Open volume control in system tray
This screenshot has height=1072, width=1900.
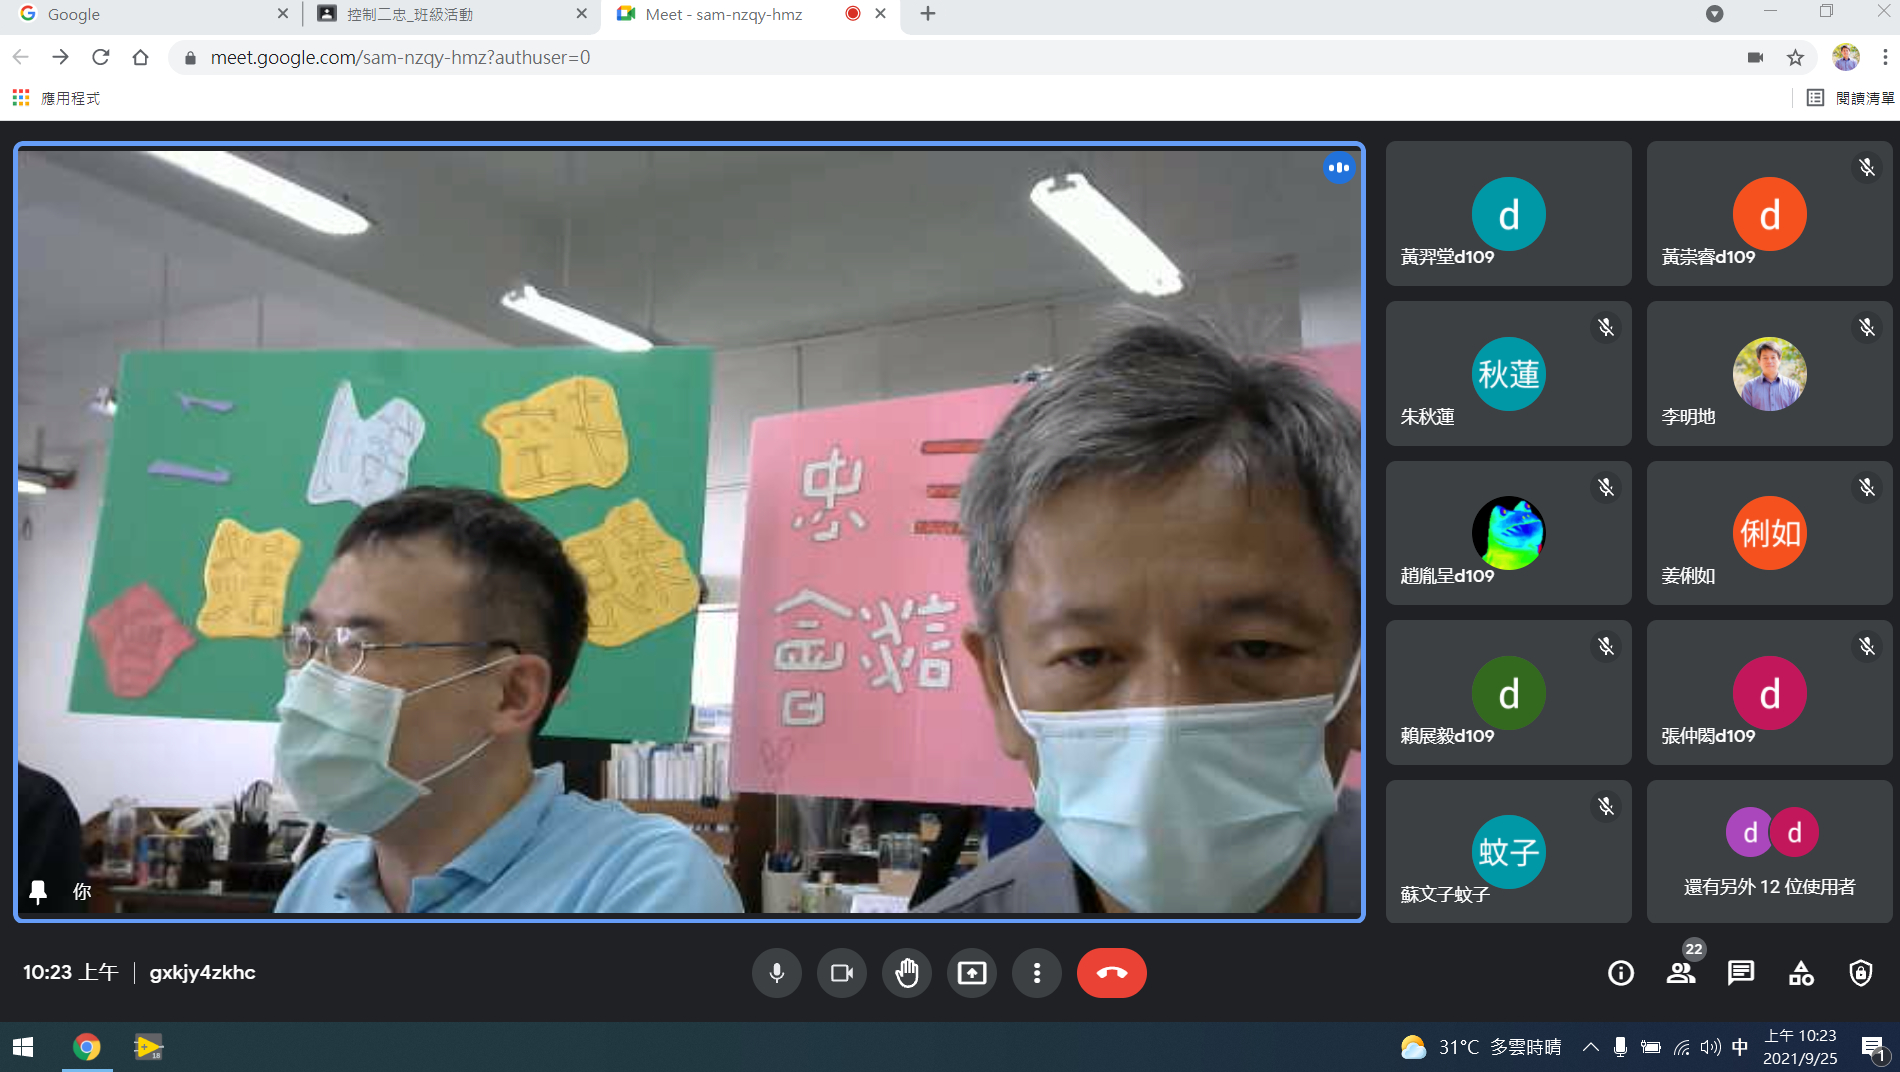[x=1711, y=1047]
